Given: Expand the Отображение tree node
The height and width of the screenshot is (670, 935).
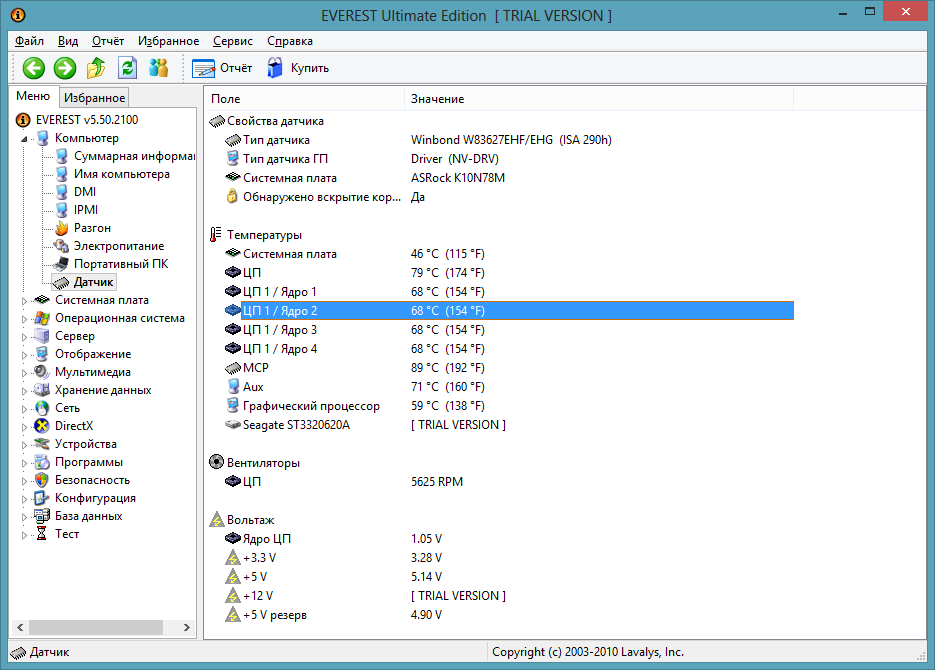Looking at the screenshot, I should coord(24,355).
